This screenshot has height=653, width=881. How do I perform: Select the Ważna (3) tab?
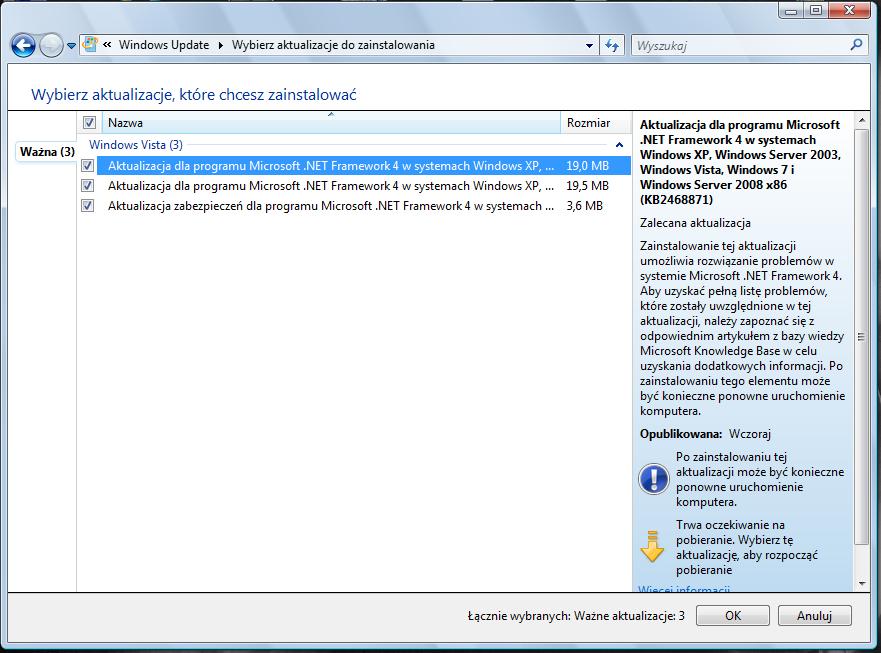[47, 152]
